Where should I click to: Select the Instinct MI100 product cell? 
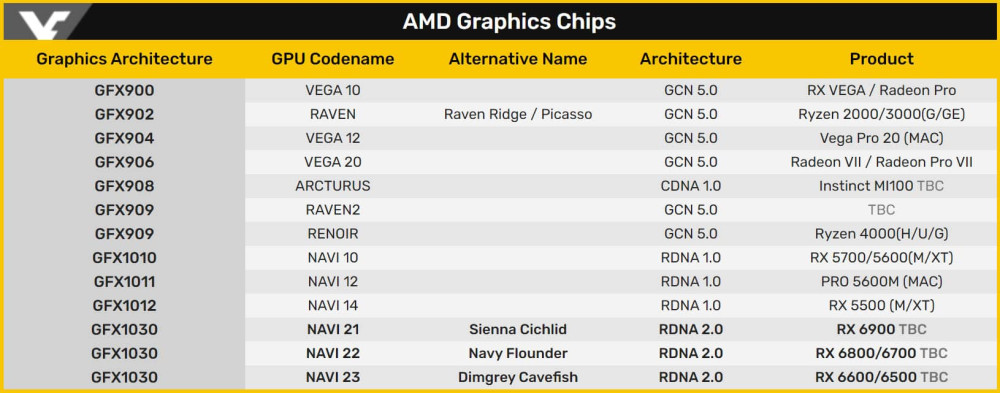881,186
